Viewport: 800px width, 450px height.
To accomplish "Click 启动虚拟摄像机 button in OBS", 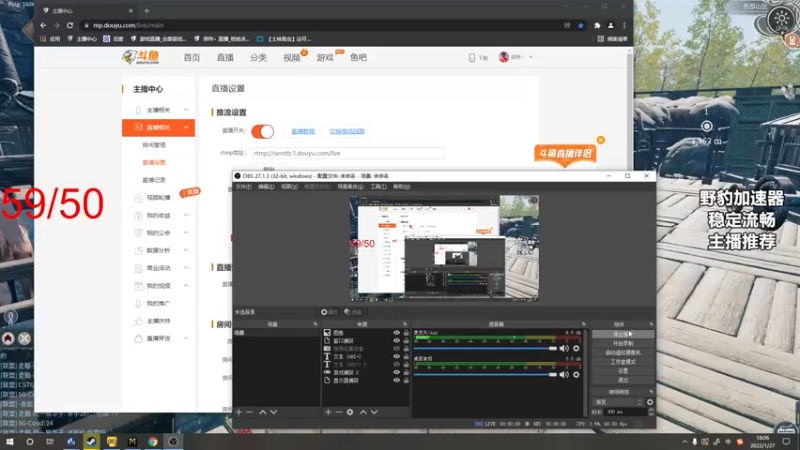I will [x=622, y=353].
